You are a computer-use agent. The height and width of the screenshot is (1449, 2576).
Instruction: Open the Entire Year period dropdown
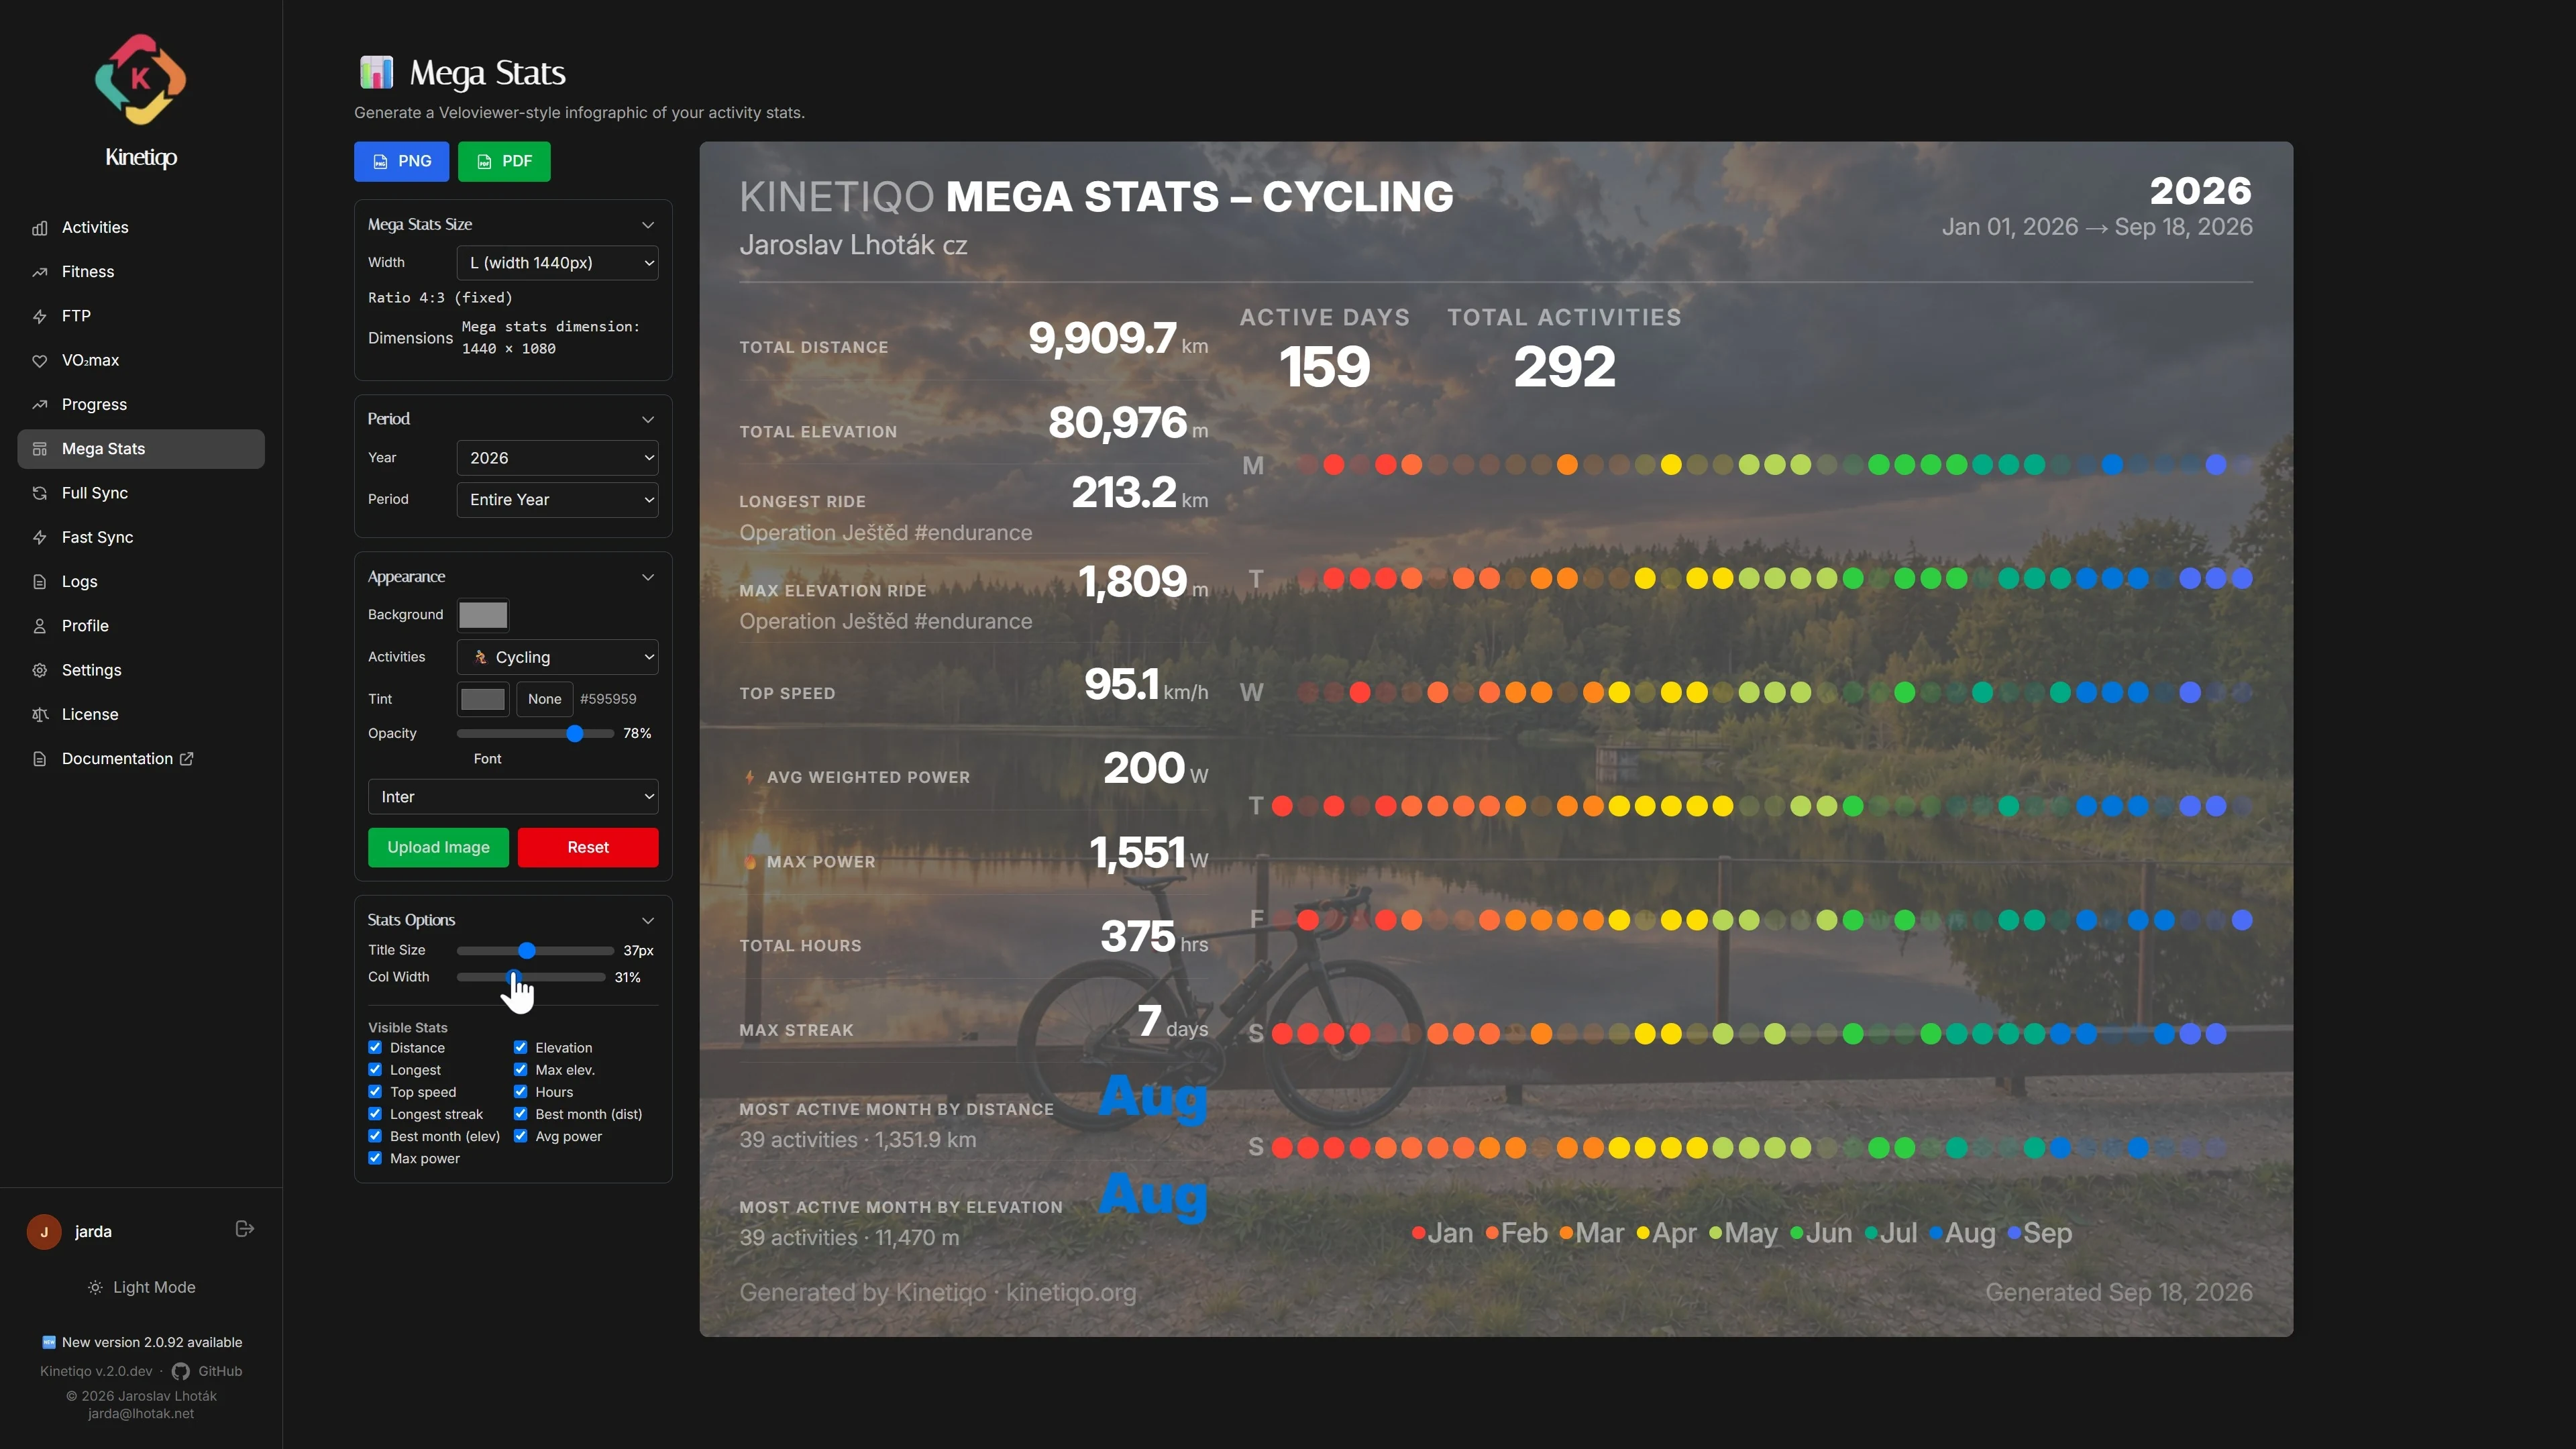557,500
